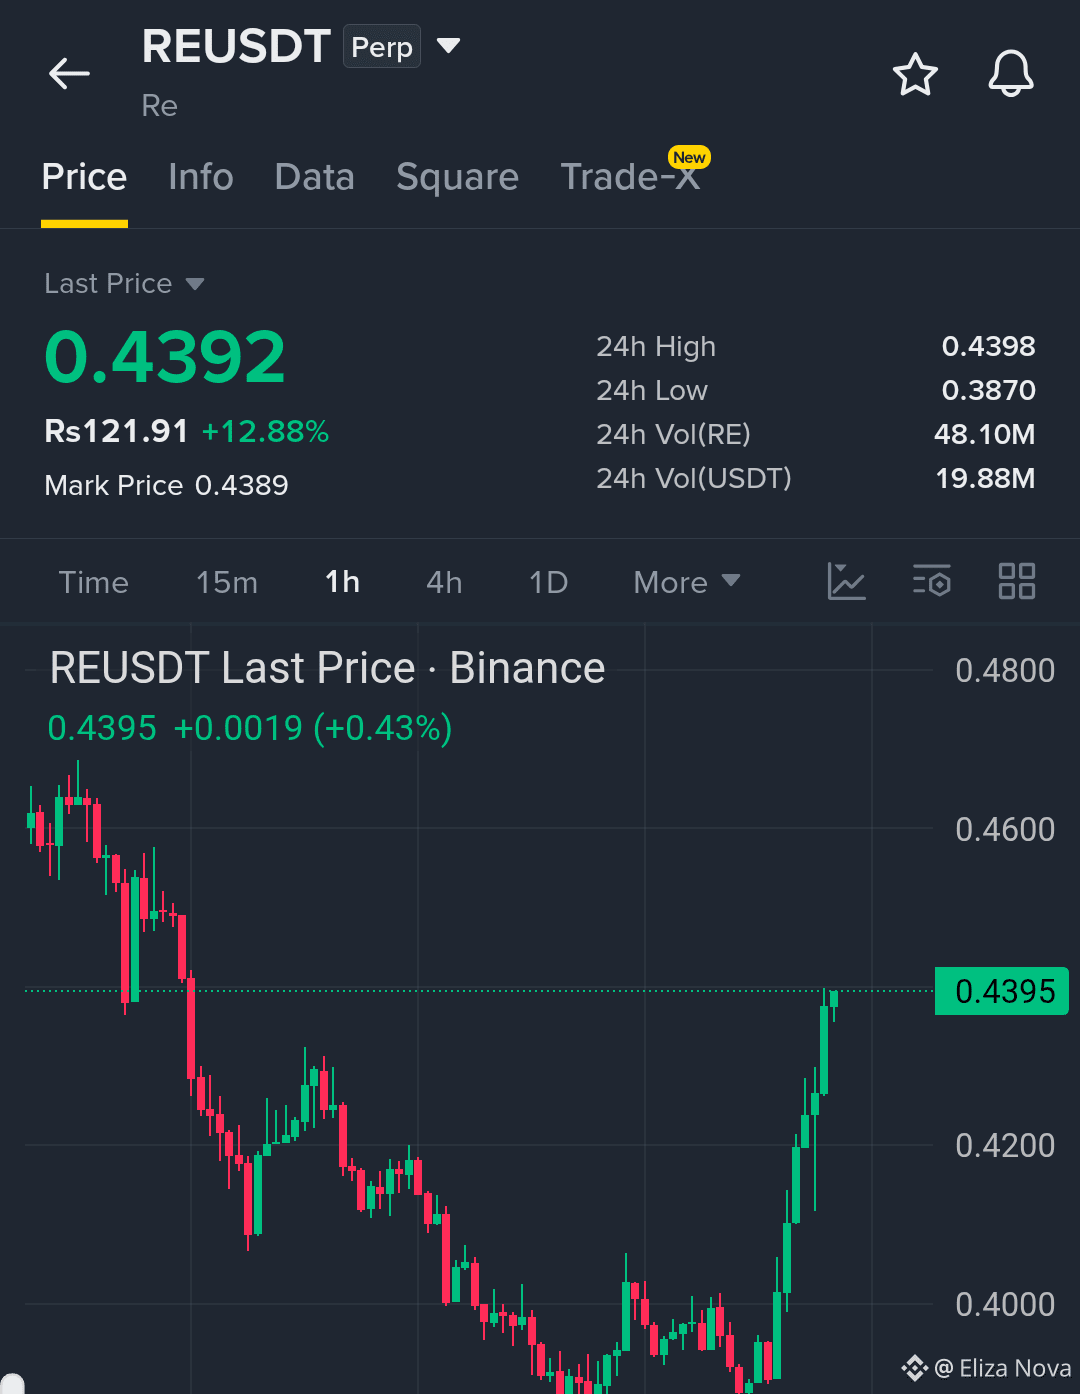This screenshot has height=1394, width=1080.
Task: Tap the 24h Low value 0.3870
Action: coord(988,390)
